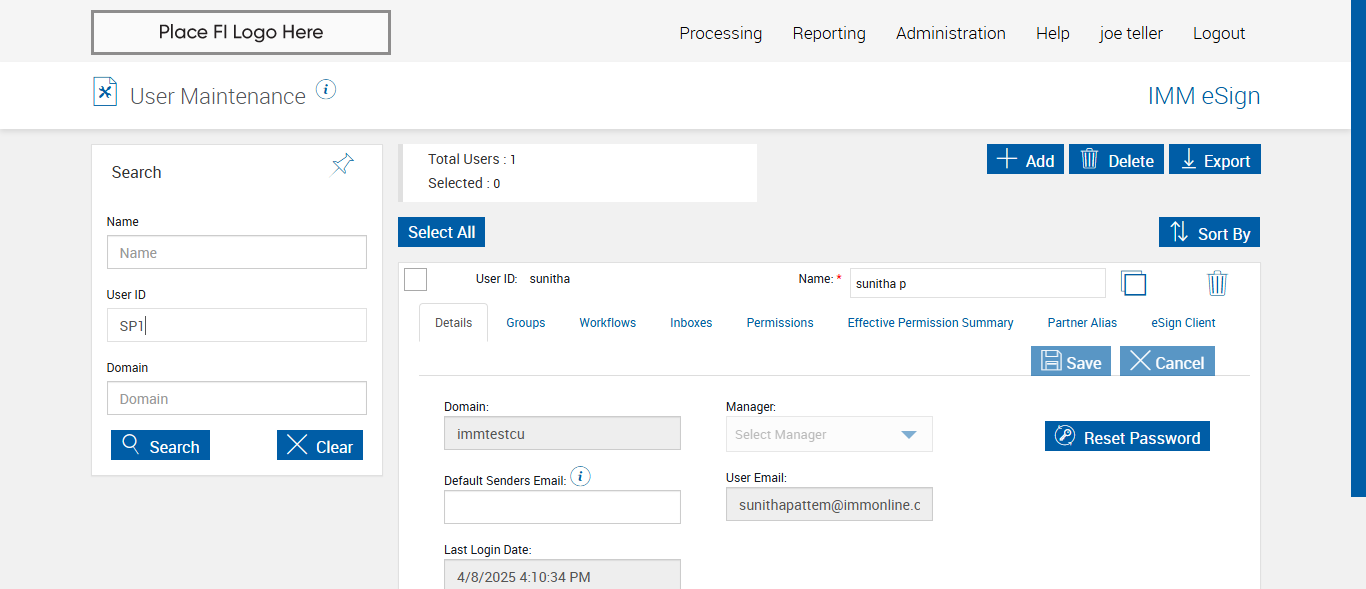Click the pin icon in Search panel

click(342, 165)
